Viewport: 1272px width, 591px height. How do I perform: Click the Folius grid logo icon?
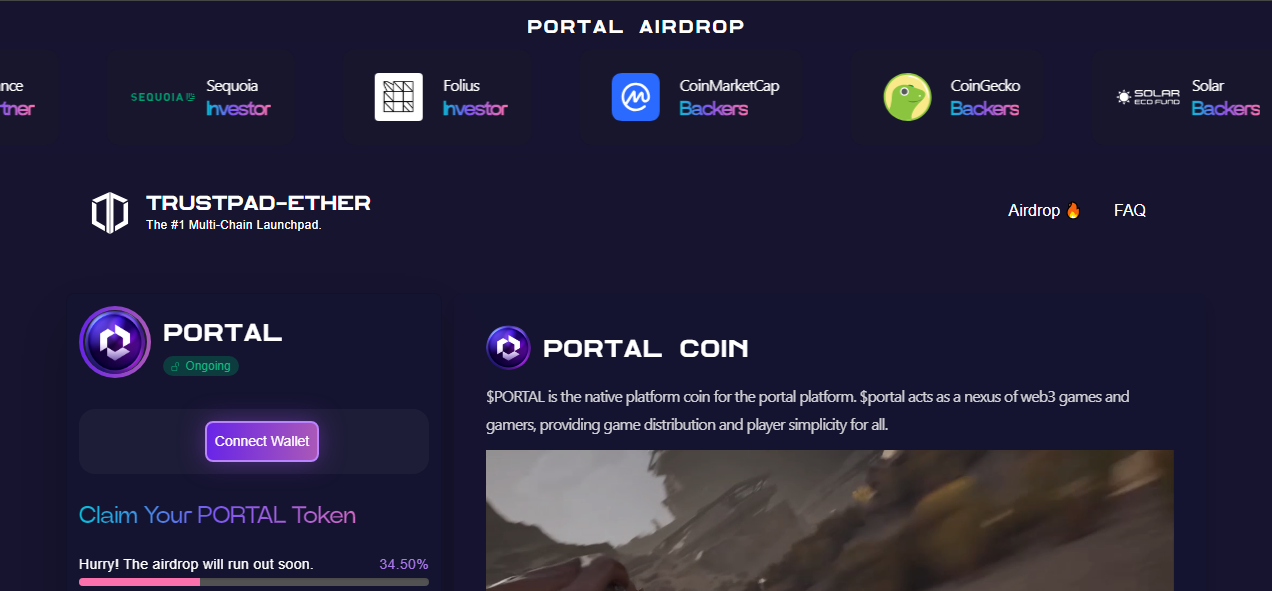click(399, 97)
